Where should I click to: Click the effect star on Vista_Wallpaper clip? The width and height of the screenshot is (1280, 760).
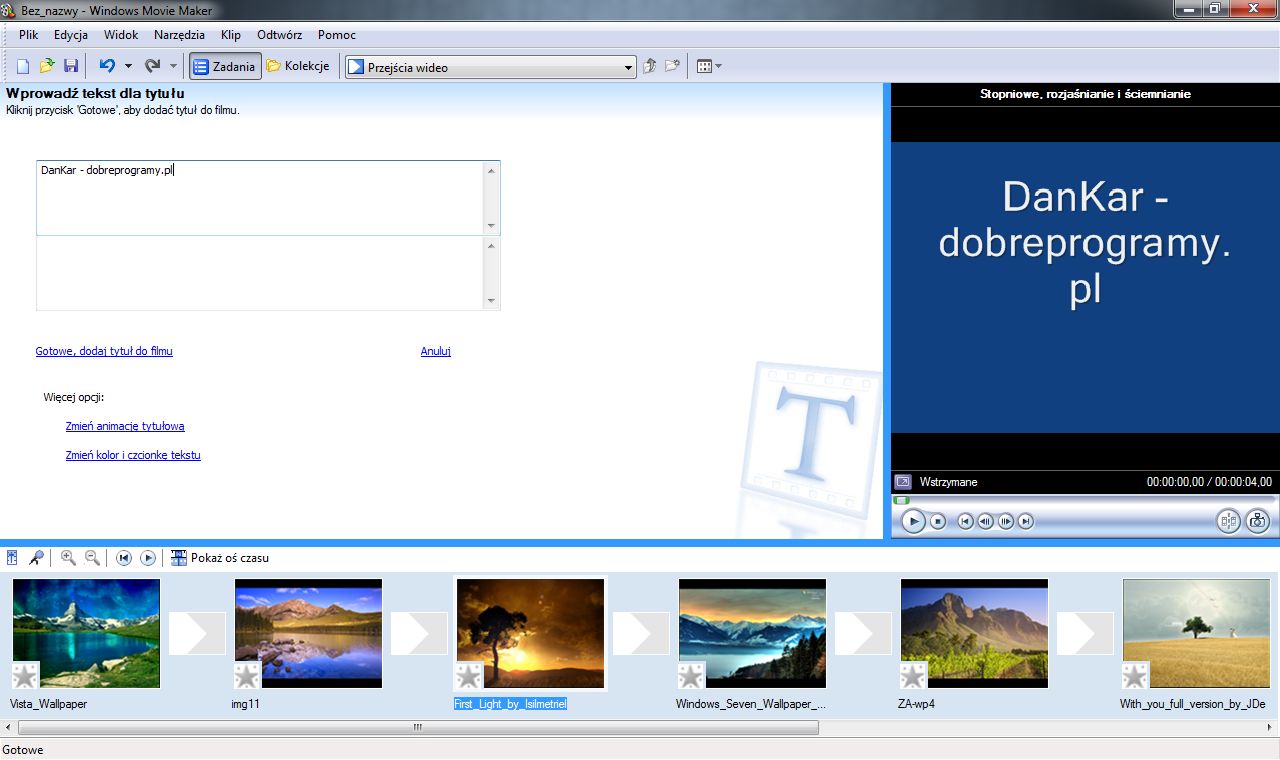(x=25, y=676)
